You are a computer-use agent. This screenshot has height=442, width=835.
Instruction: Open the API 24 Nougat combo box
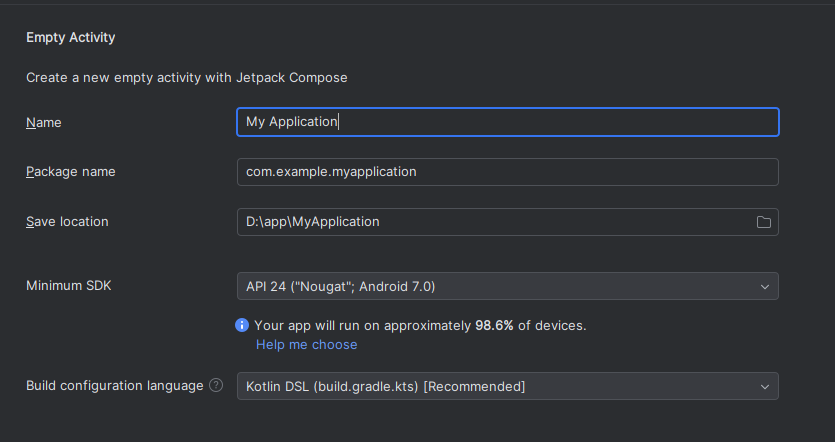point(507,286)
